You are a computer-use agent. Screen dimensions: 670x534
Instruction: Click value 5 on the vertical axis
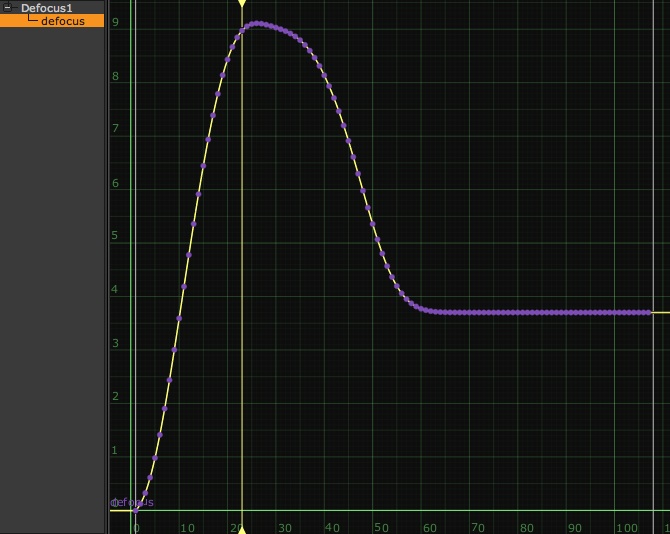tap(116, 236)
